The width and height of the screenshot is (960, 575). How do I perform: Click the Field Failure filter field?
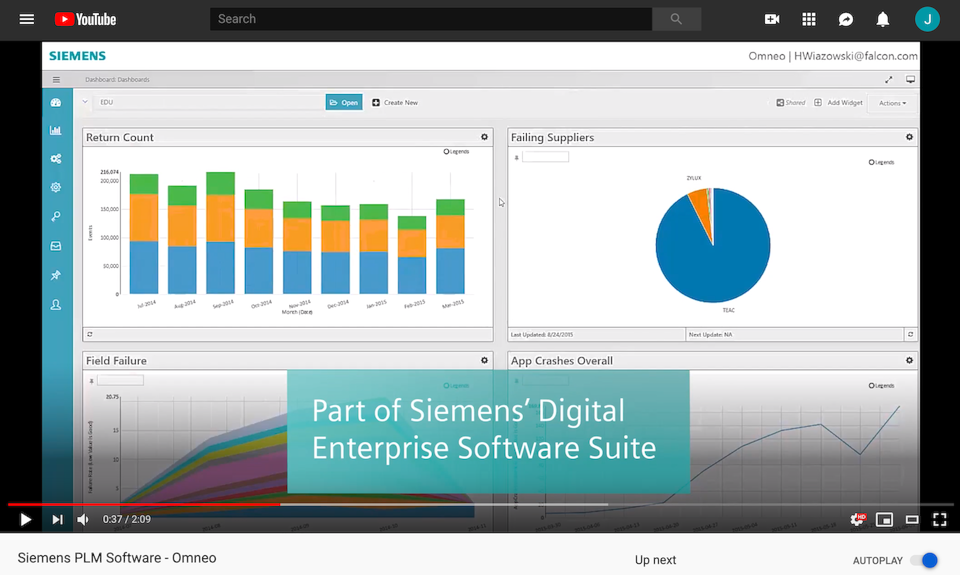pos(120,381)
